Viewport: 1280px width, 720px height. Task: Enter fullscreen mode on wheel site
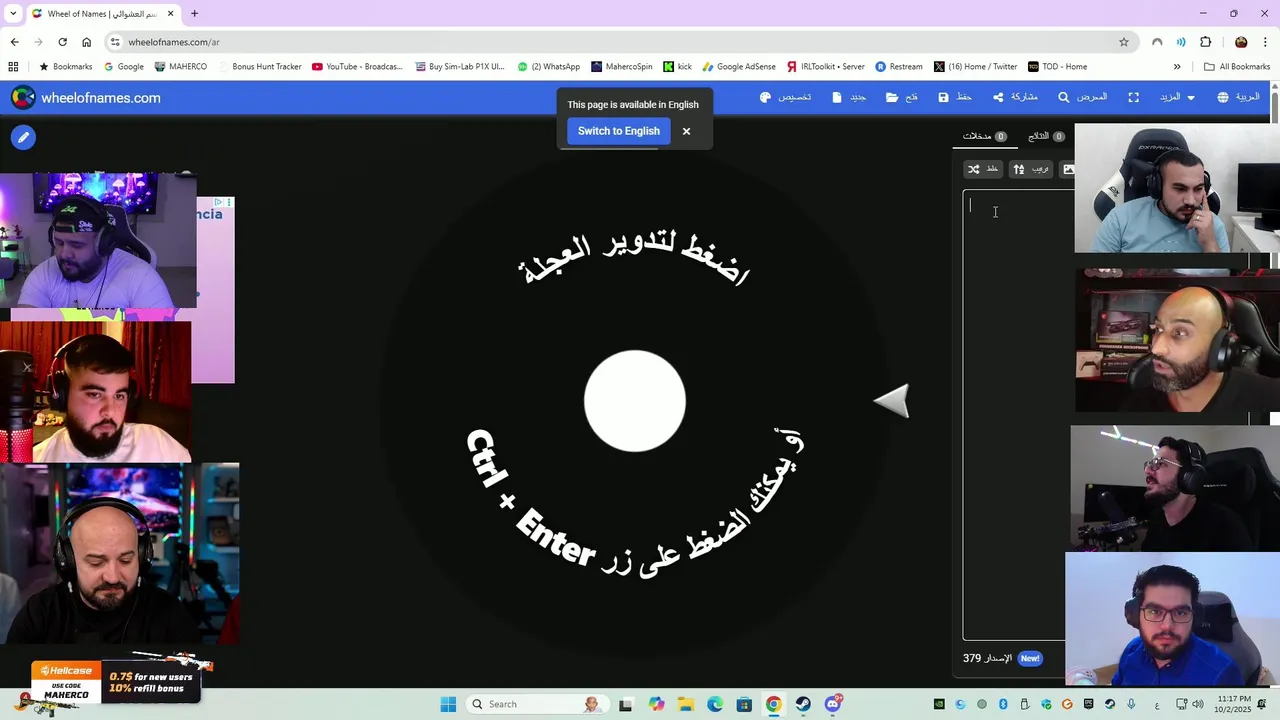1133,97
